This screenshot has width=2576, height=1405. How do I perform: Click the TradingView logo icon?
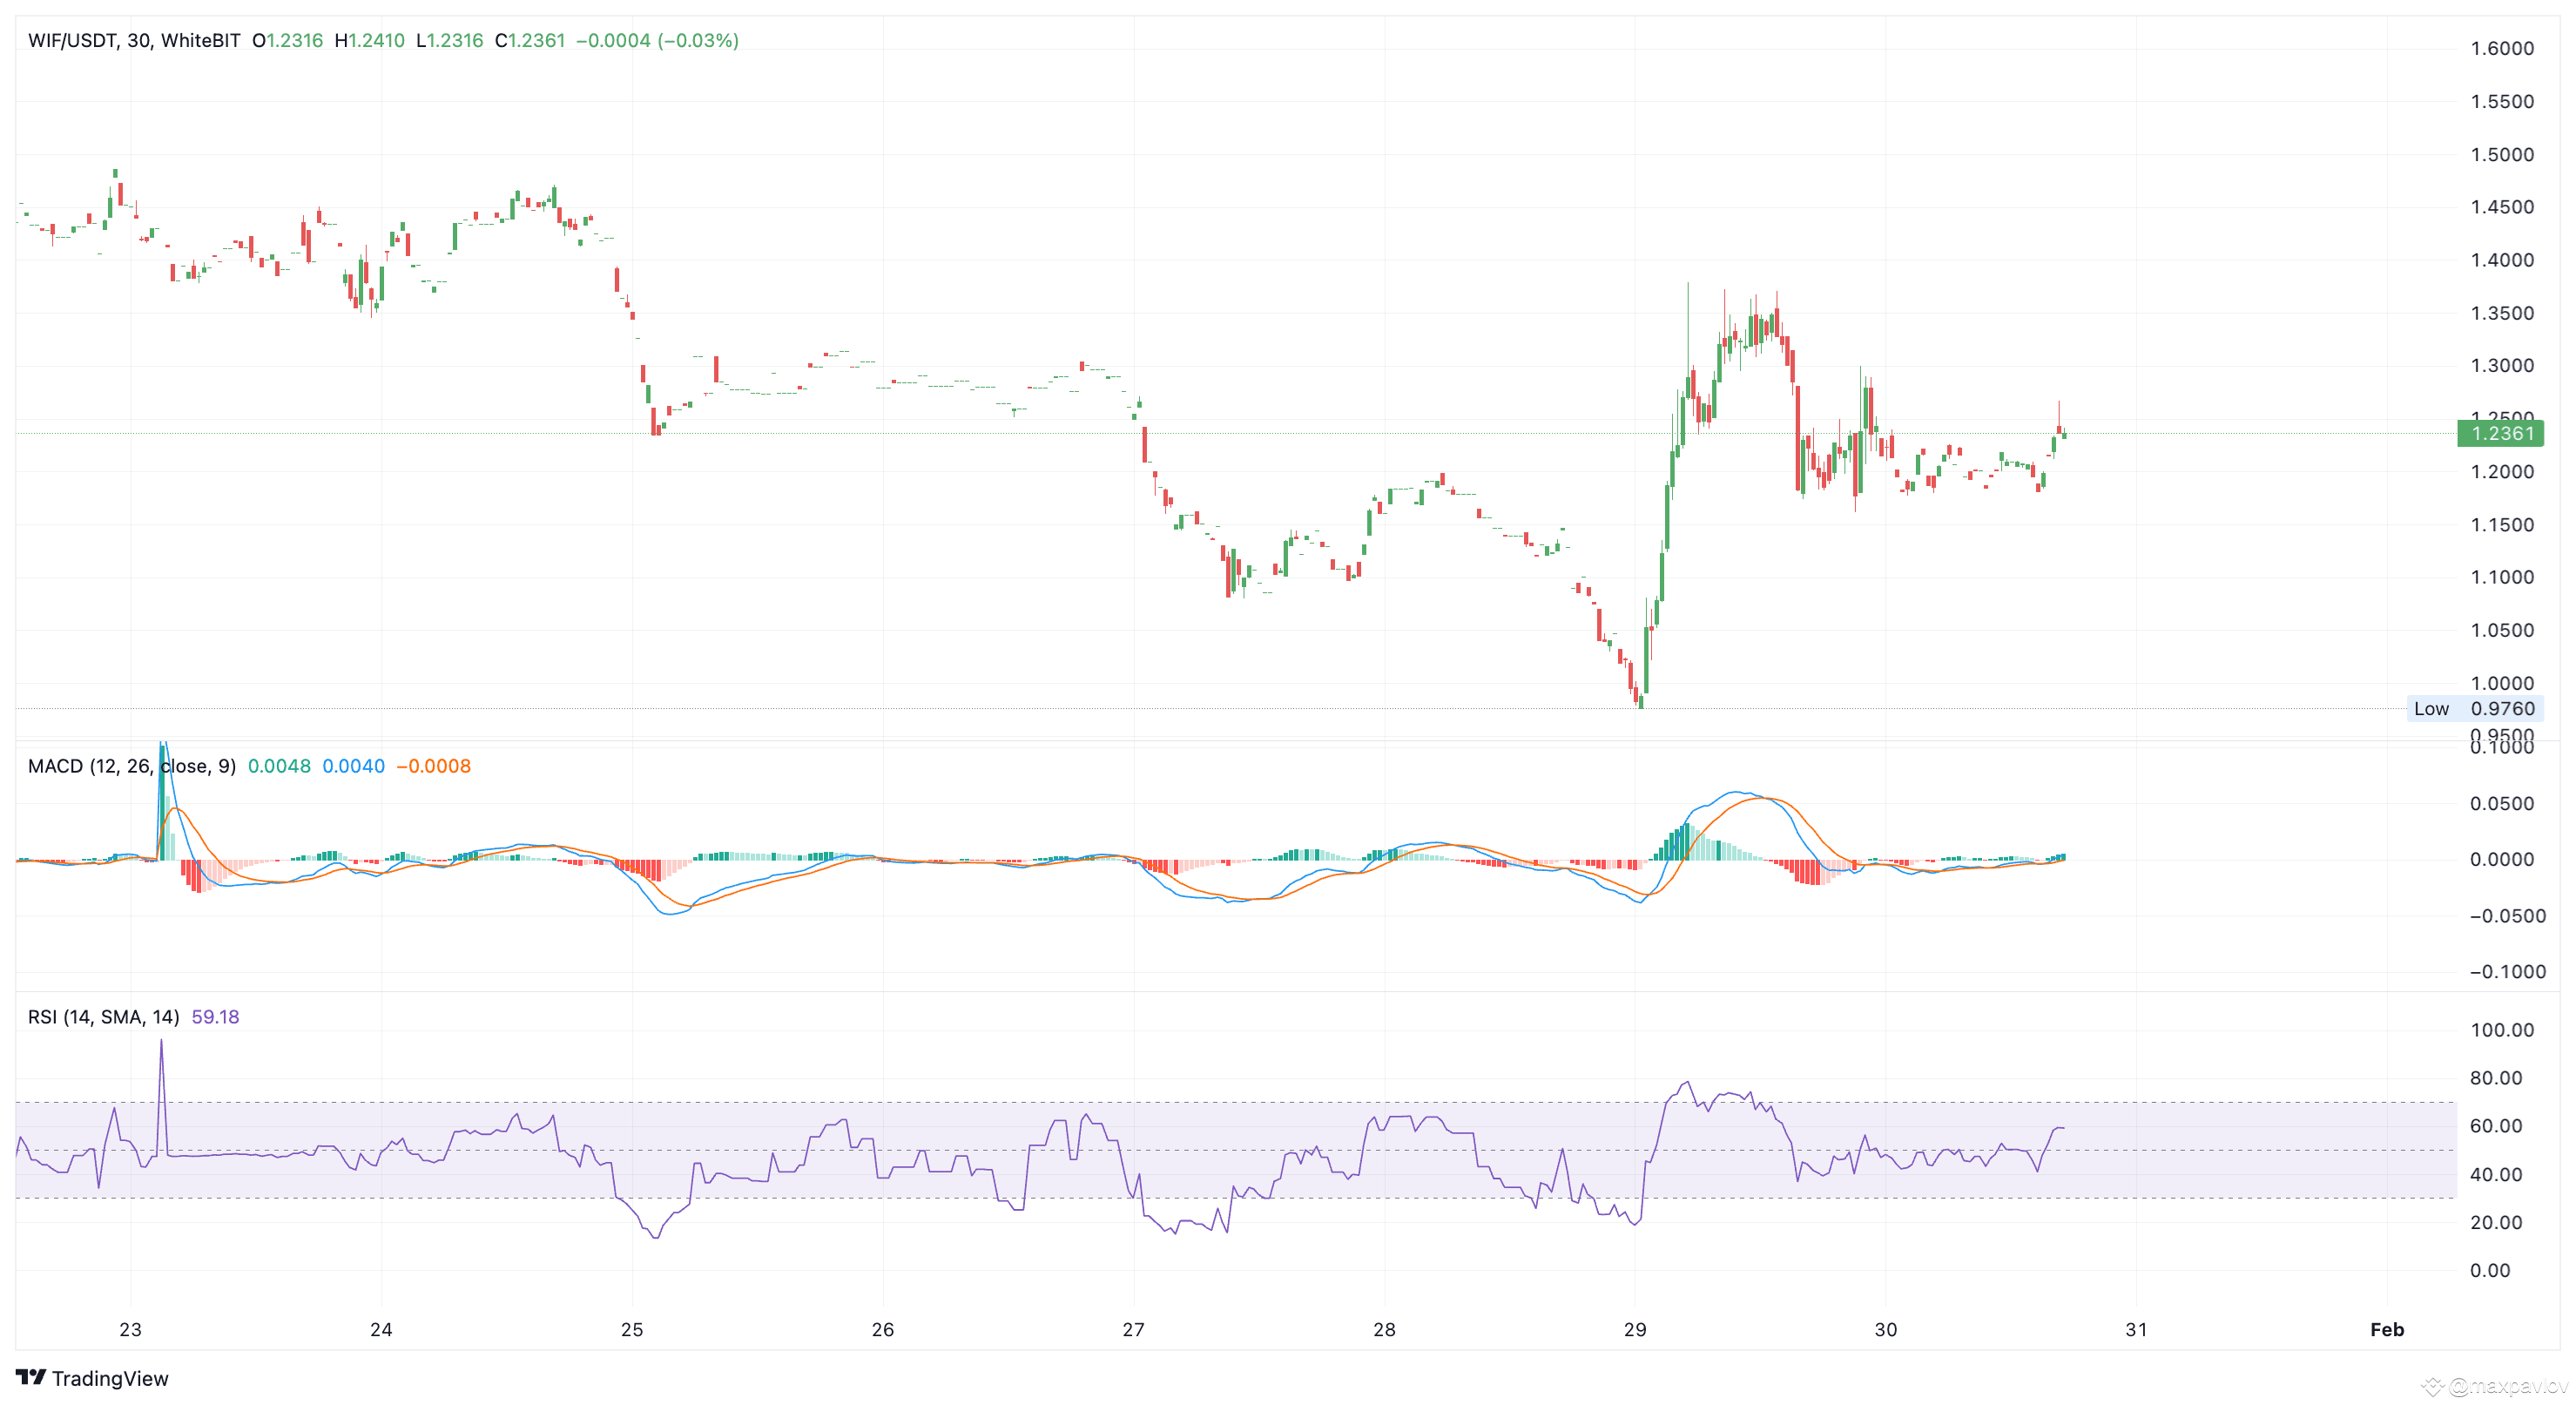(x=31, y=1377)
